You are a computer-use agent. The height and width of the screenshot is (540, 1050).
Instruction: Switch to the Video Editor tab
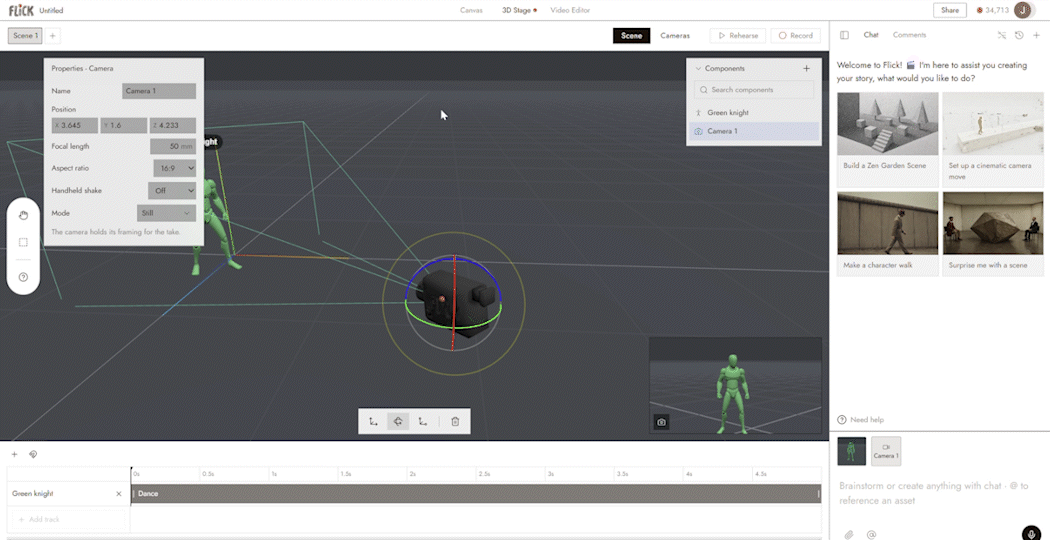tap(570, 10)
